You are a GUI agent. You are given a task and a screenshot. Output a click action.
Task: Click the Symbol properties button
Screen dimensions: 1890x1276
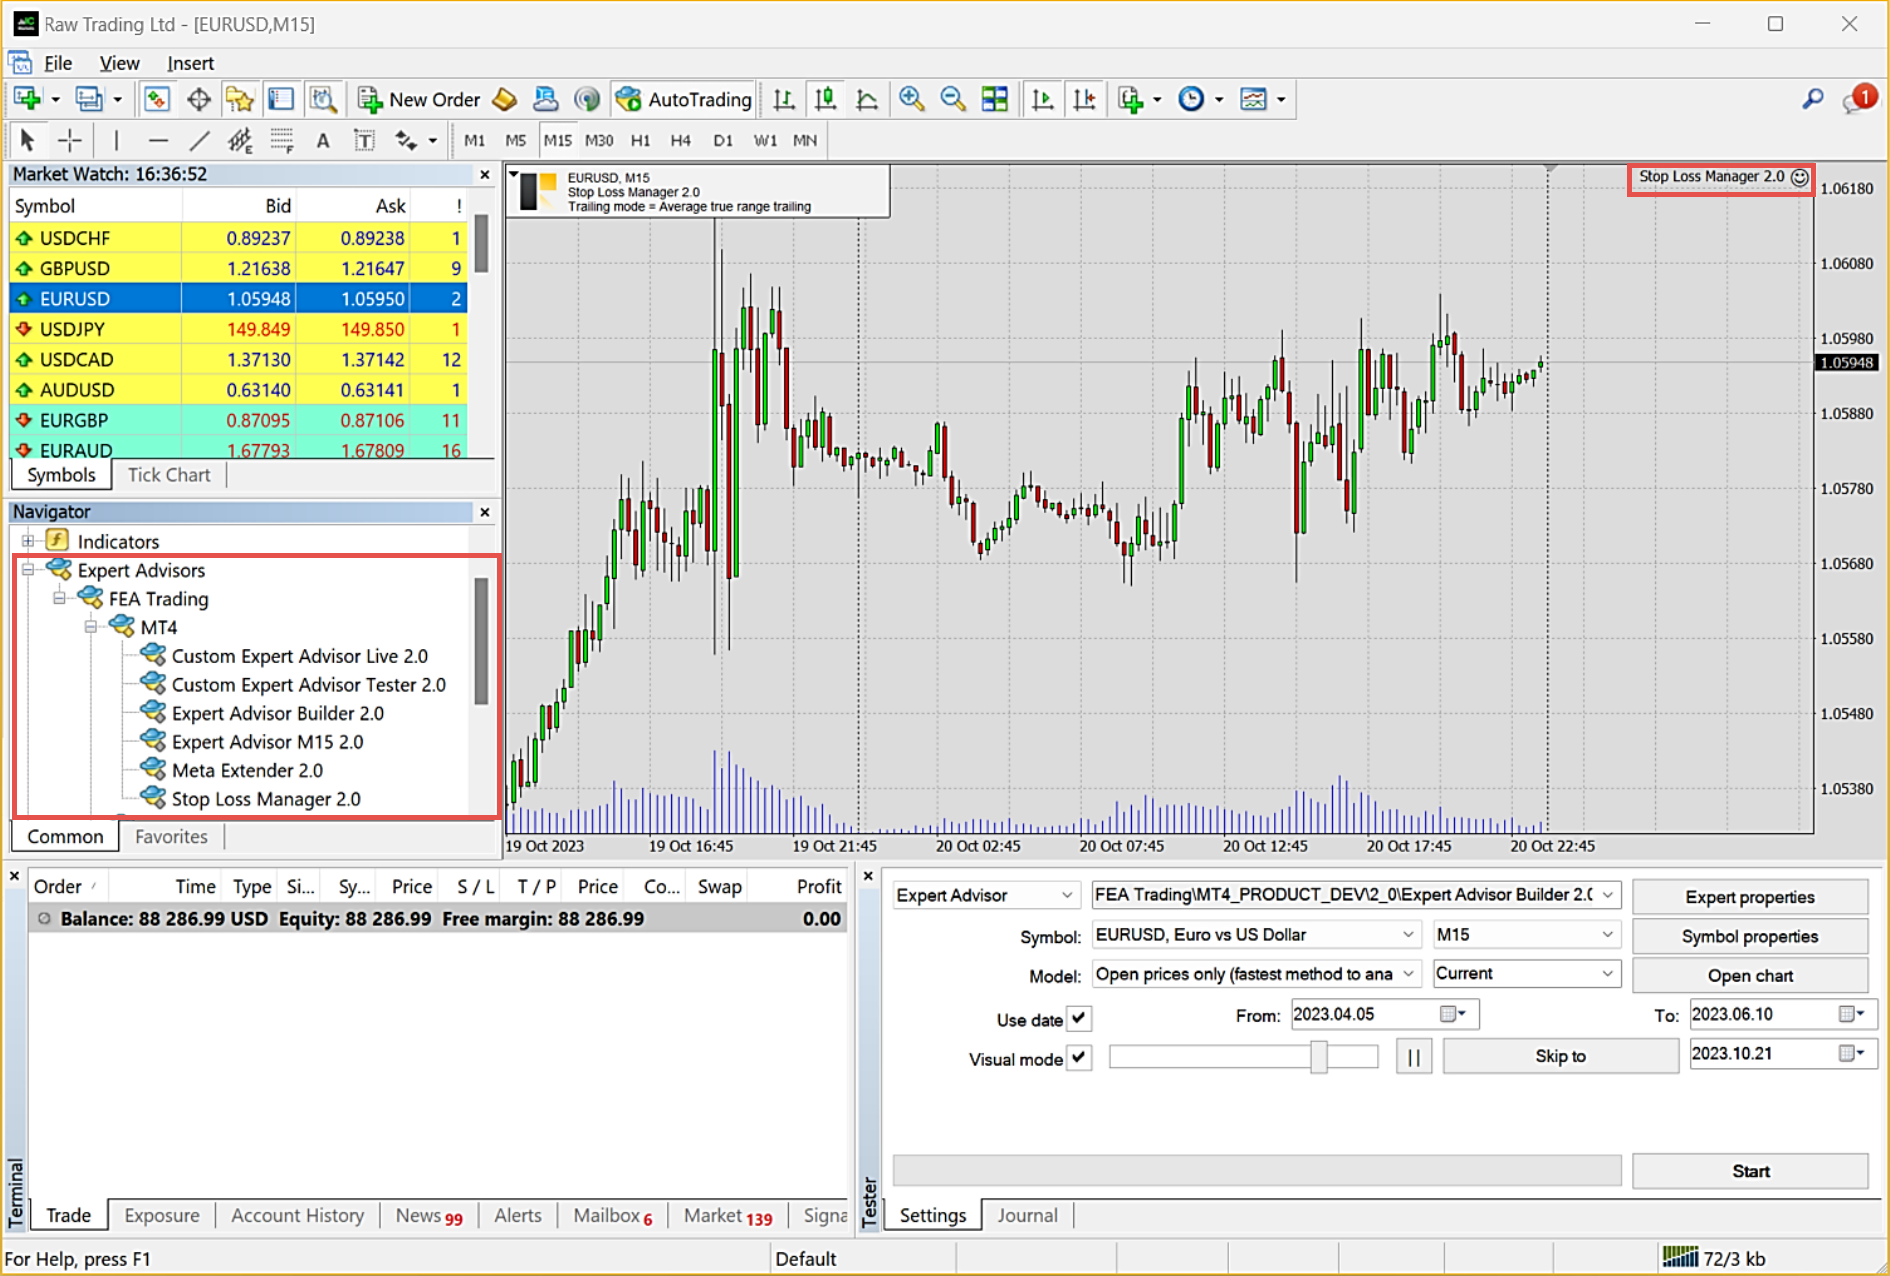[x=1750, y=936]
